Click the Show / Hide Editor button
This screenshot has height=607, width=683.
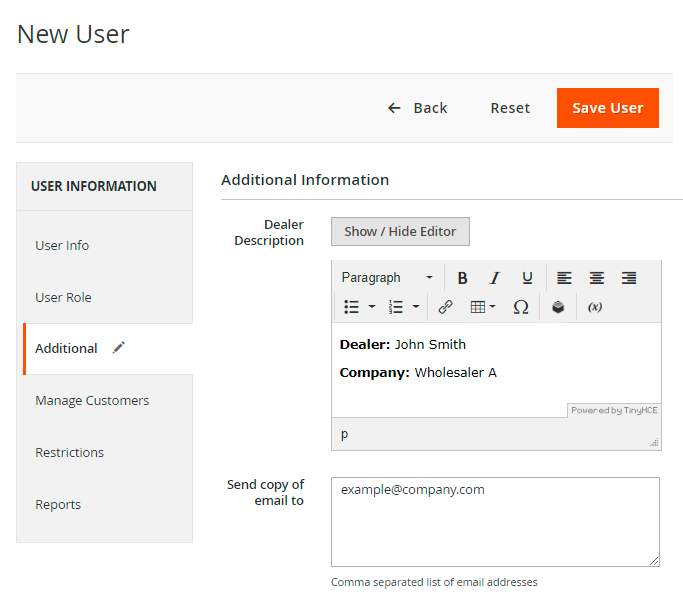pos(400,231)
